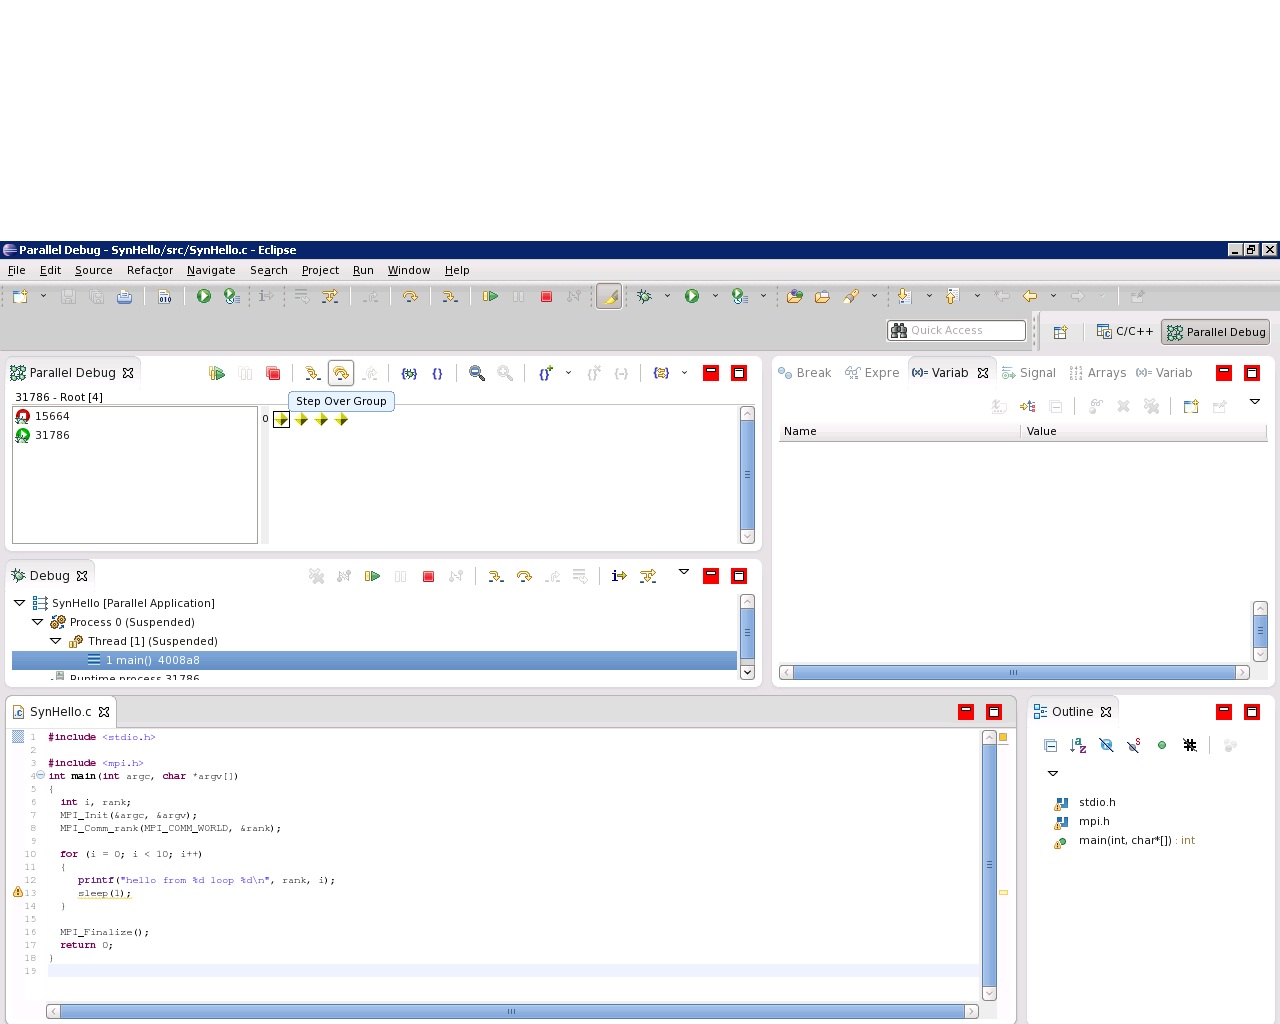Screen dimensions: 1280x1024
Task: Open the Refactor menu
Action: pos(150,270)
